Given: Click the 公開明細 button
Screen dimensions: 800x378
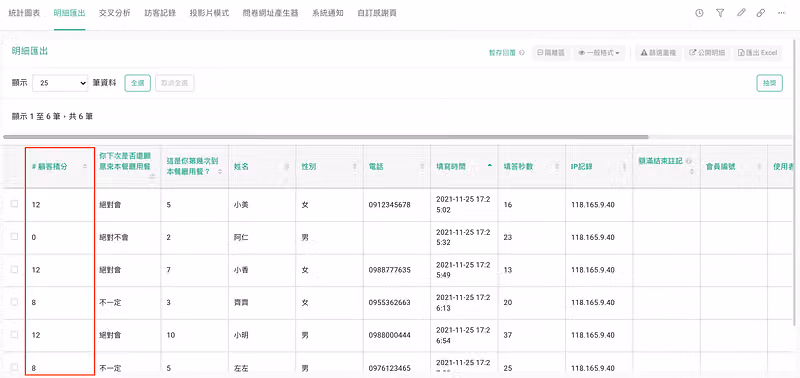Looking at the screenshot, I should tap(707, 53).
